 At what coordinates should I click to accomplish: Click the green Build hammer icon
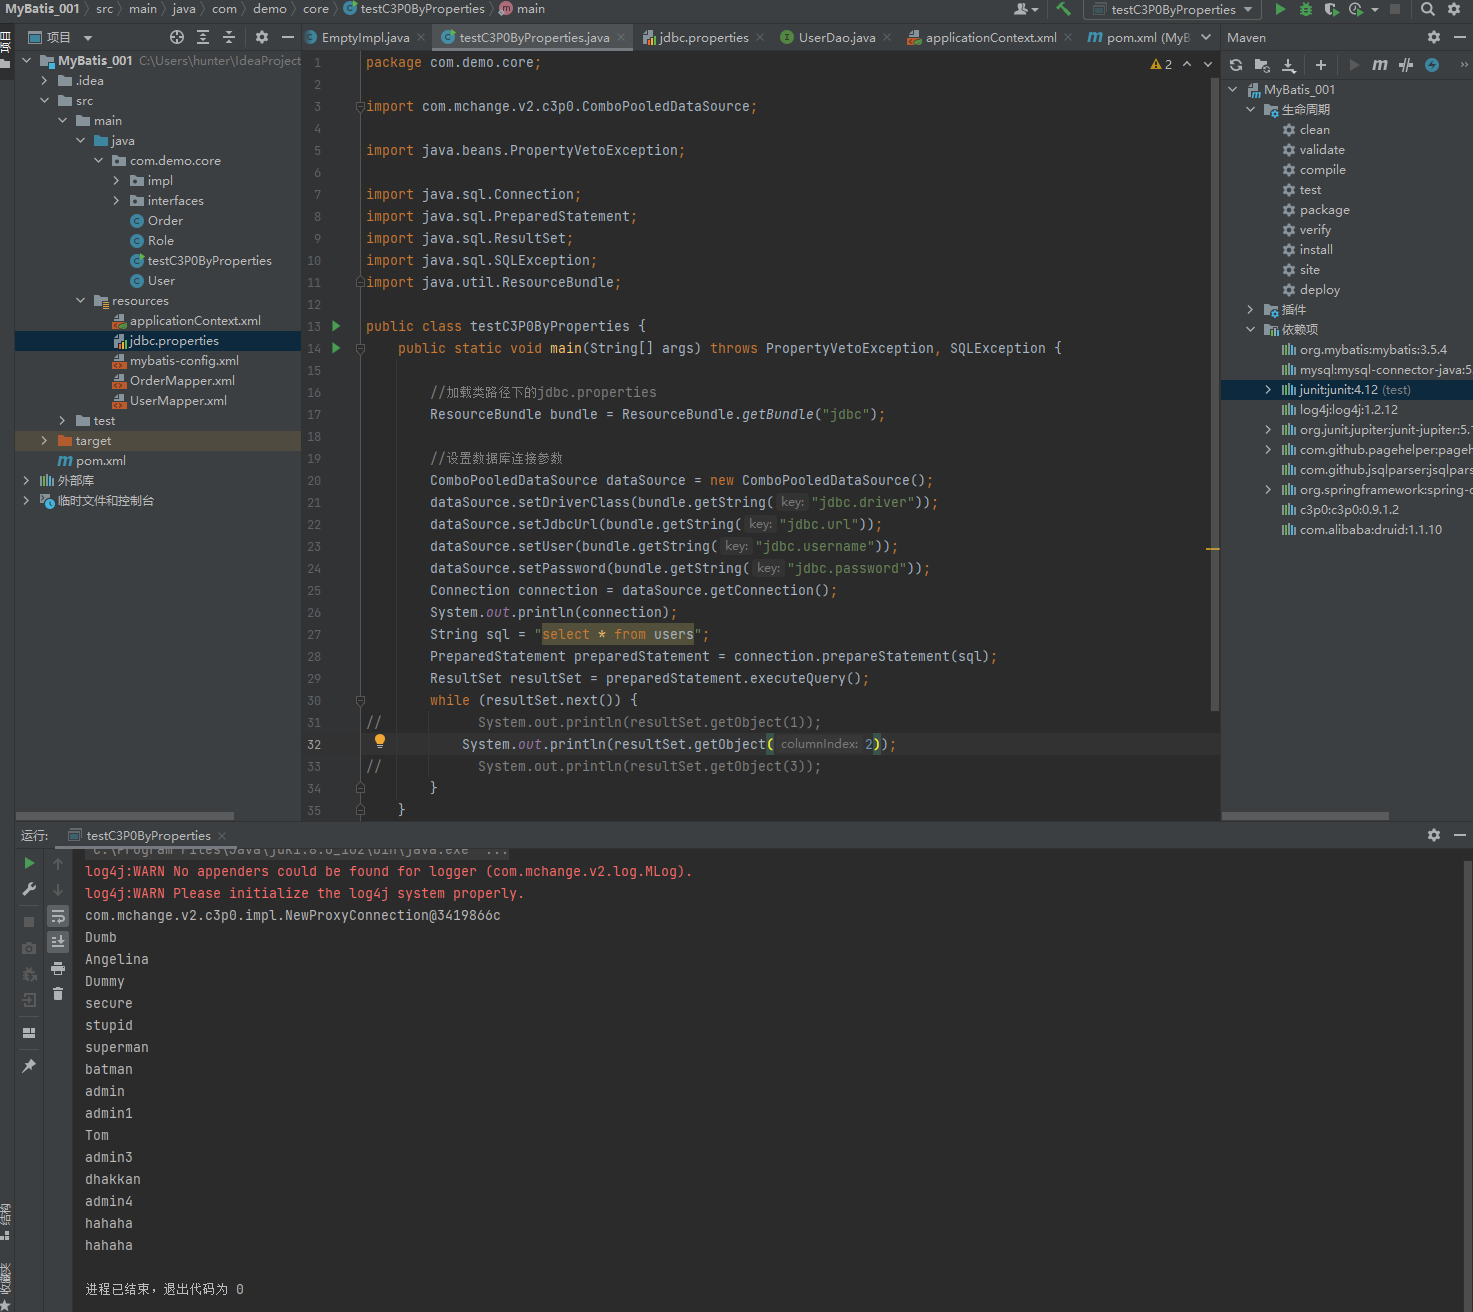coord(1063,9)
